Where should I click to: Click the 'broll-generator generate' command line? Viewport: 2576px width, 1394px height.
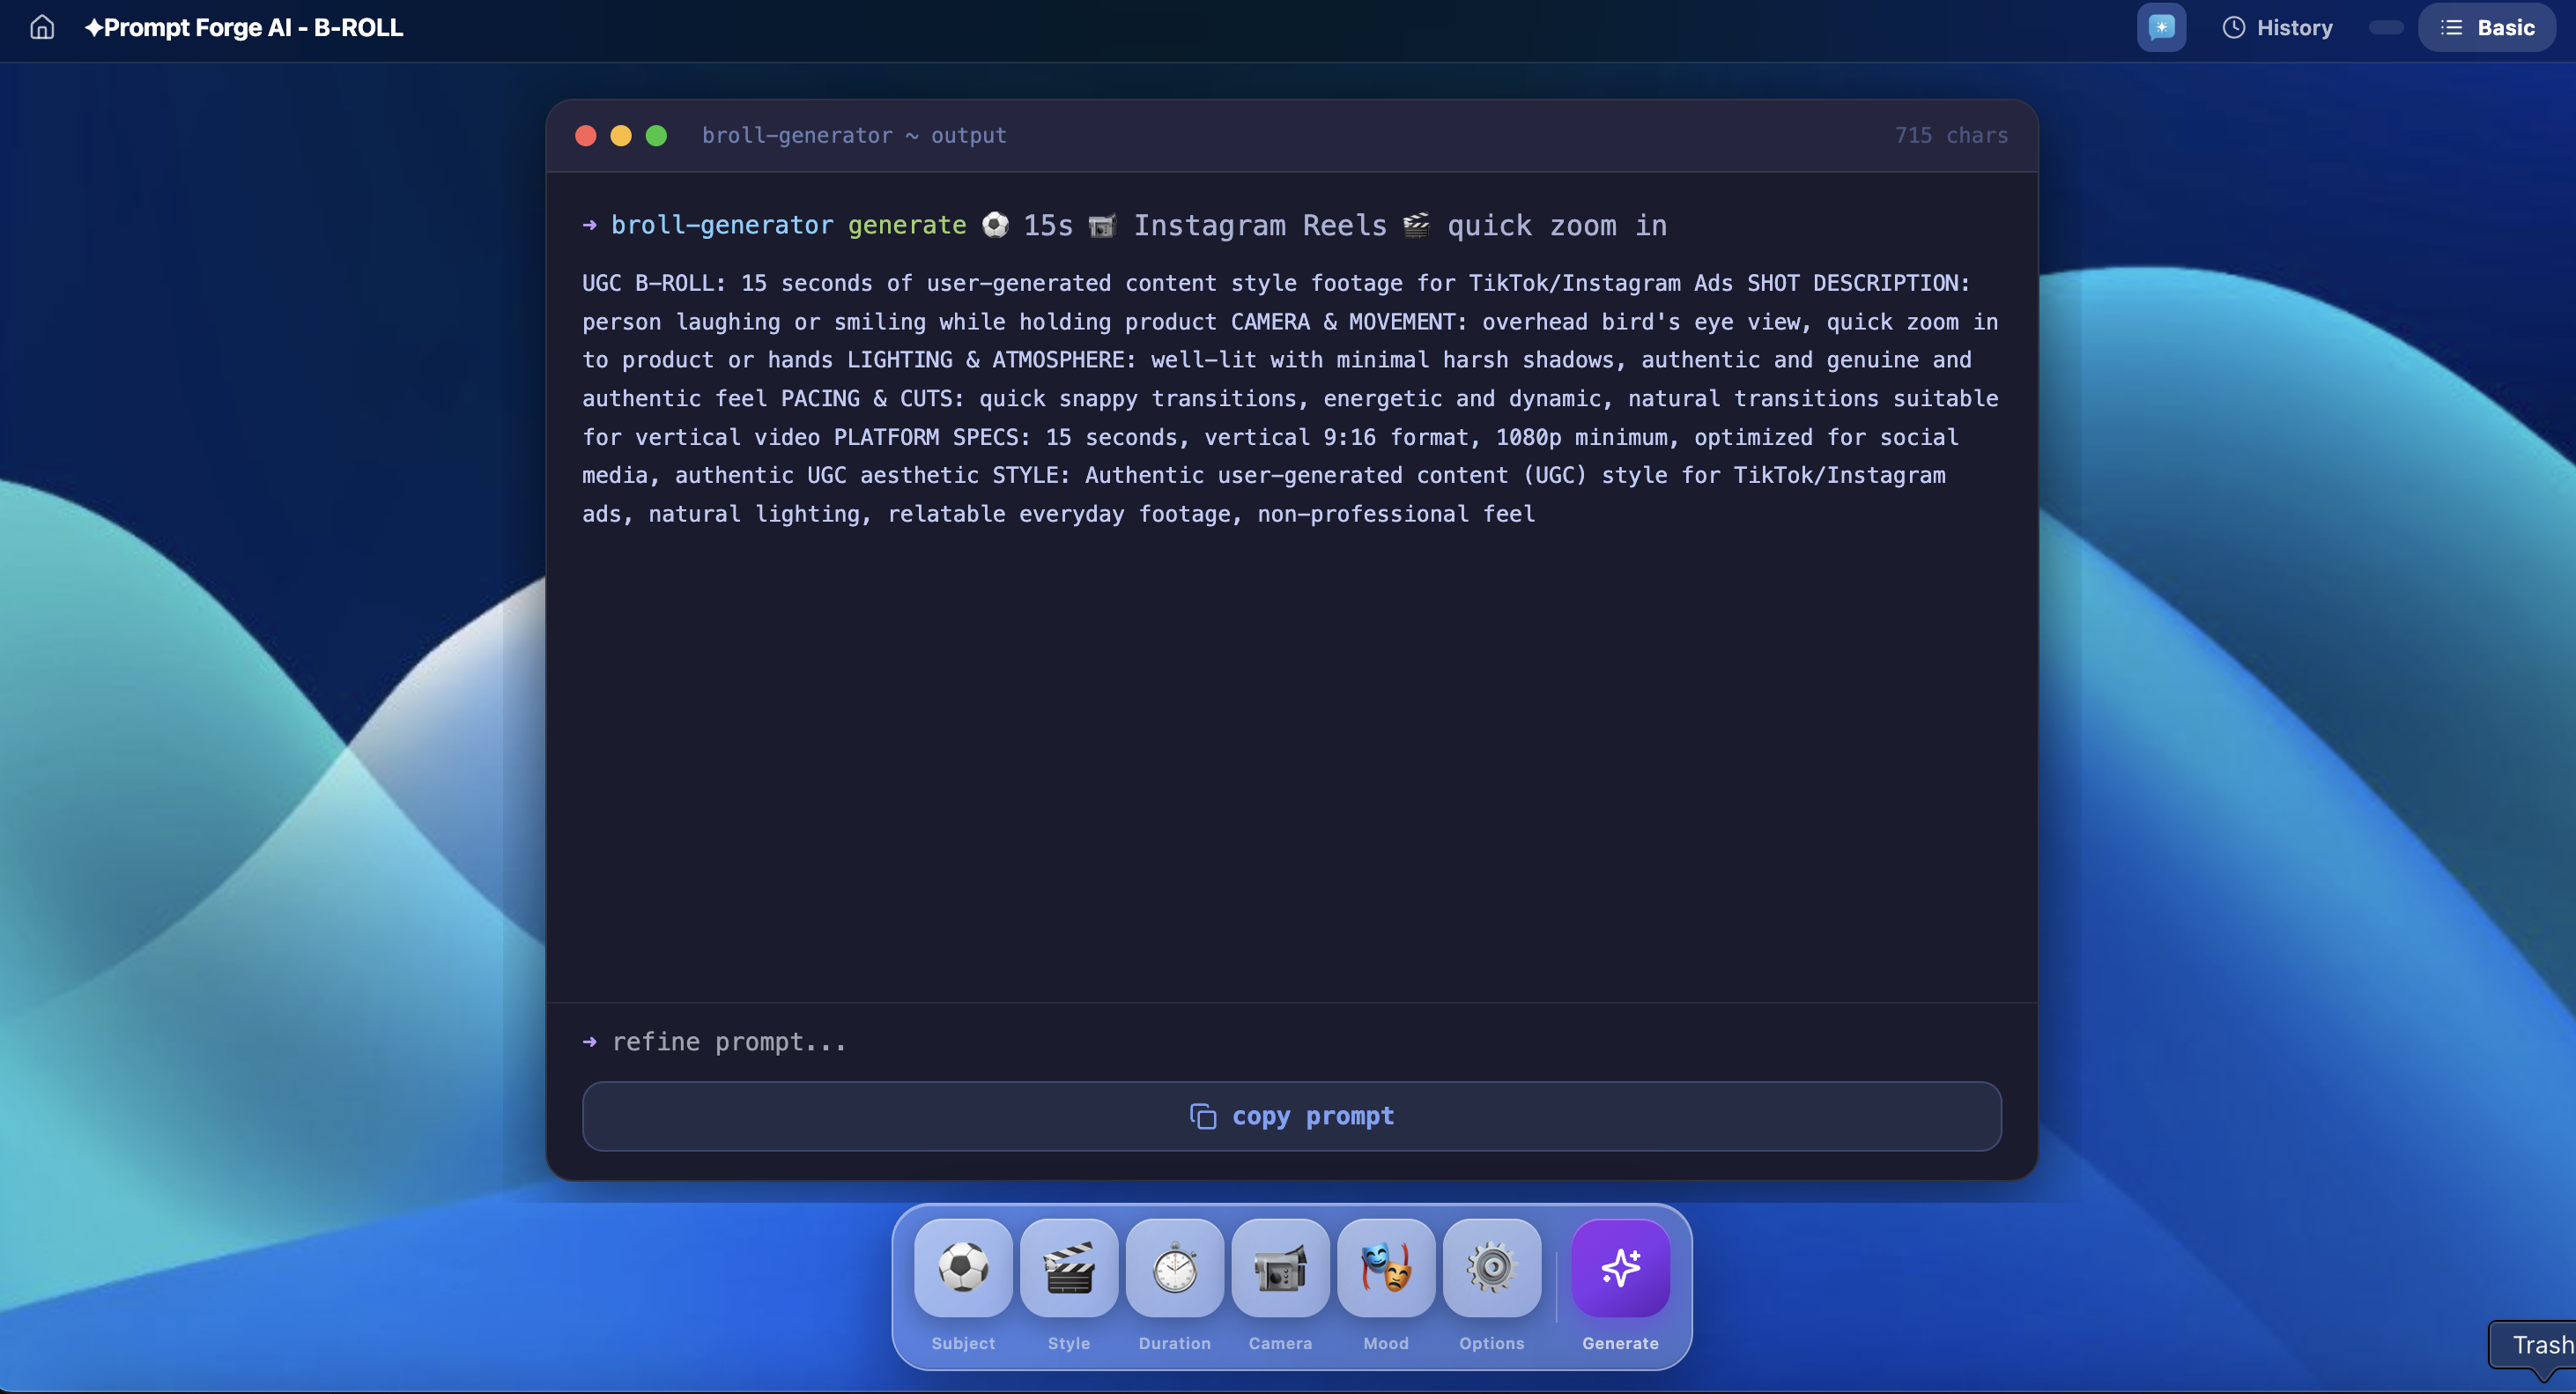coord(1124,225)
